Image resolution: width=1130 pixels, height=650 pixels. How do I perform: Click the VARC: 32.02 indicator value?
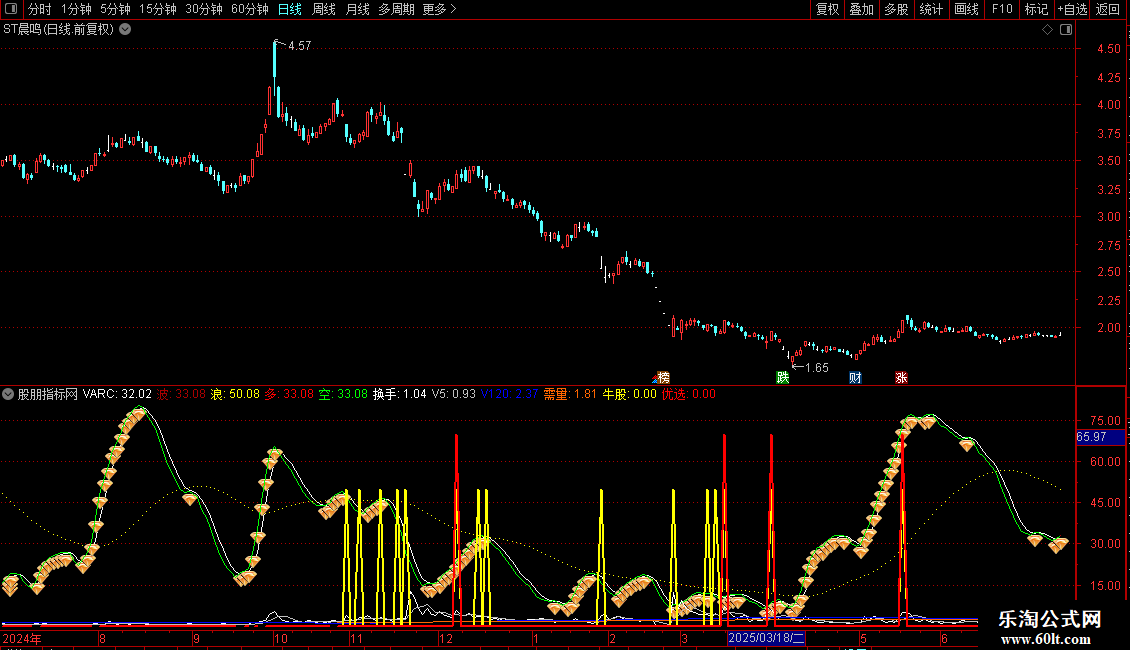[x=117, y=394]
